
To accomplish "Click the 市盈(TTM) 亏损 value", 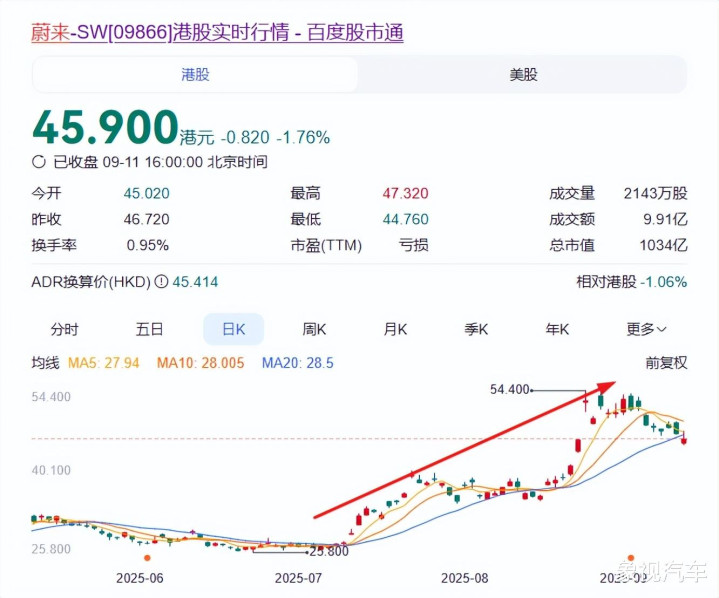I will (414, 245).
